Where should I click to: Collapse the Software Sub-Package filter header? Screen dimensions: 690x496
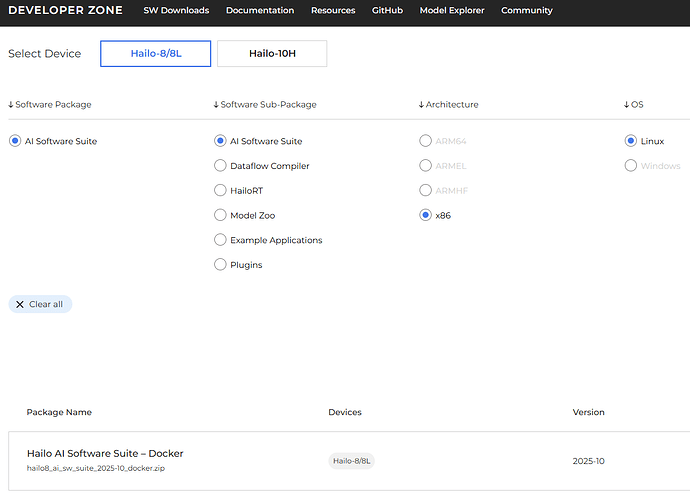(264, 104)
